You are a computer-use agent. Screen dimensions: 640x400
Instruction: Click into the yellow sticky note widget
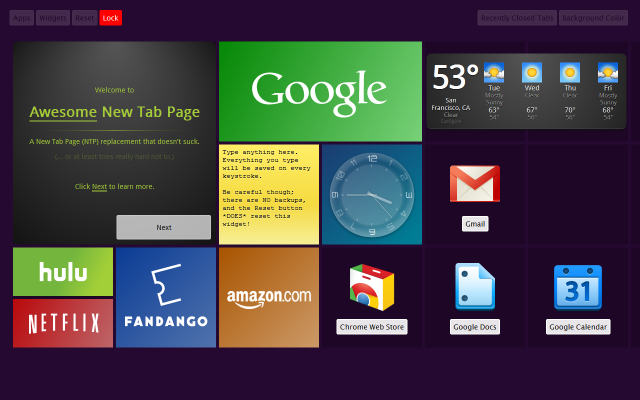pos(269,194)
